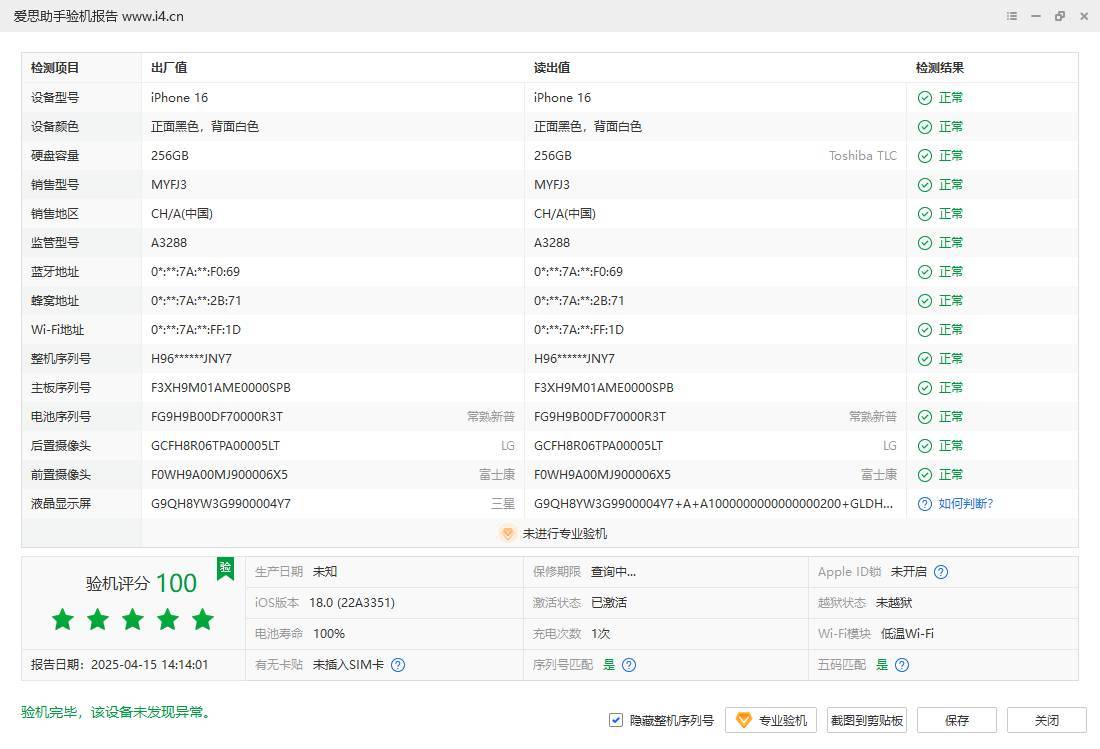1100x749 pixels.
Task: Select the long read LCD value ending GLDH...
Action: point(713,504)
